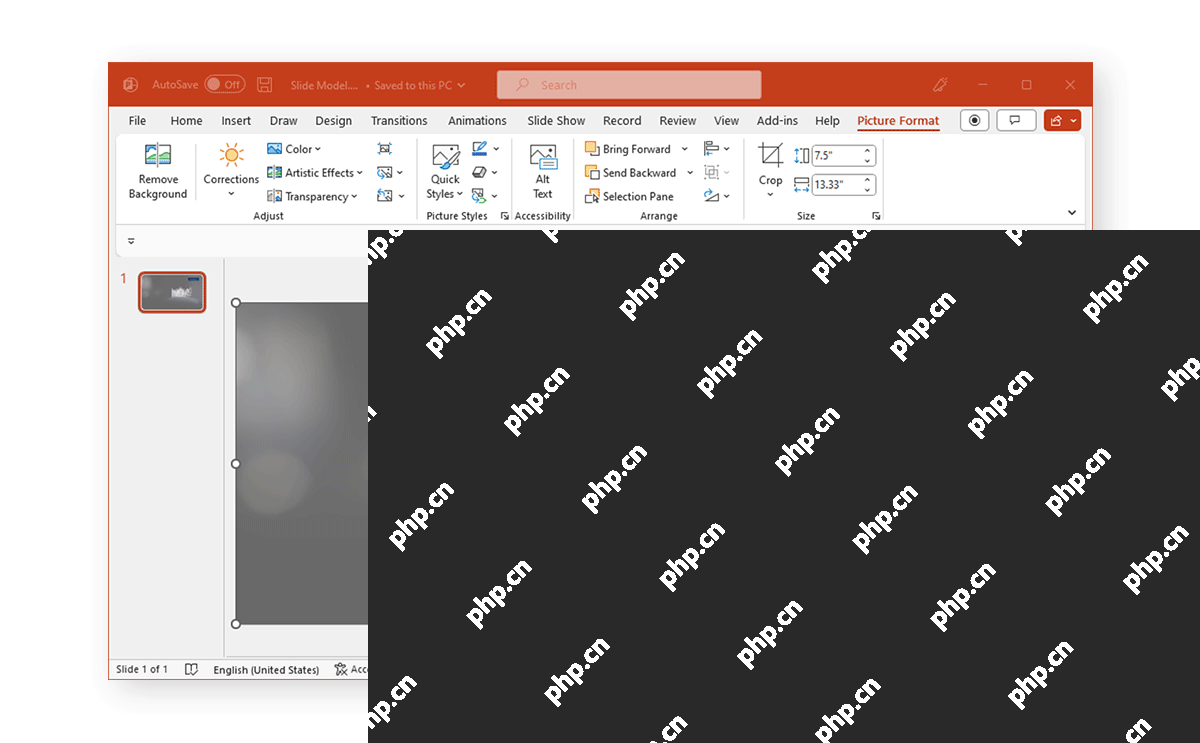Click the Picture Layout icon
This screenshot has height=743, width=1200.
(x=480, y=196)
